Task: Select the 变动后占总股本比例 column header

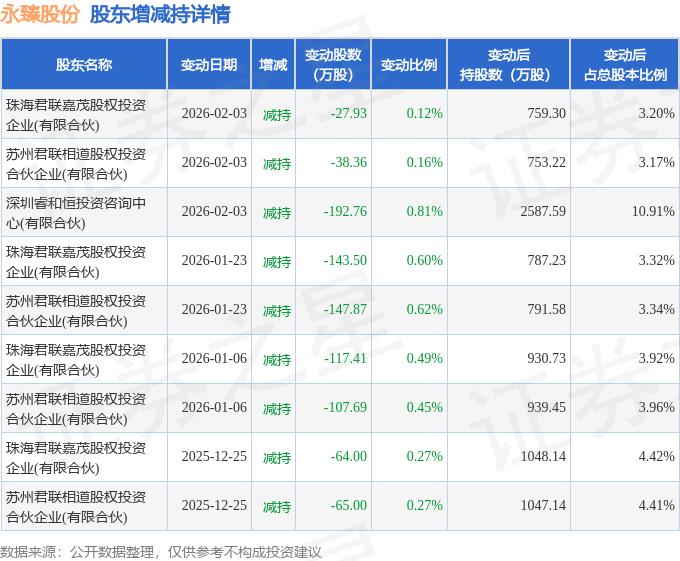Action: coord(625,65)
